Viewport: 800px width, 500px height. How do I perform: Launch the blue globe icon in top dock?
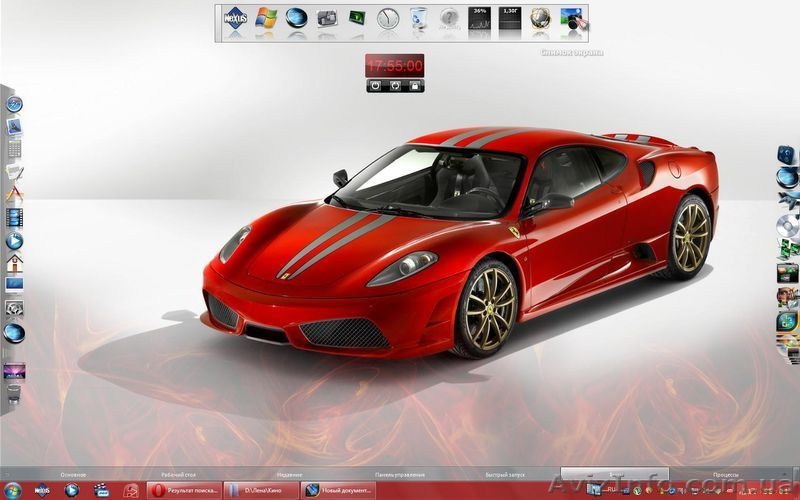296,18
